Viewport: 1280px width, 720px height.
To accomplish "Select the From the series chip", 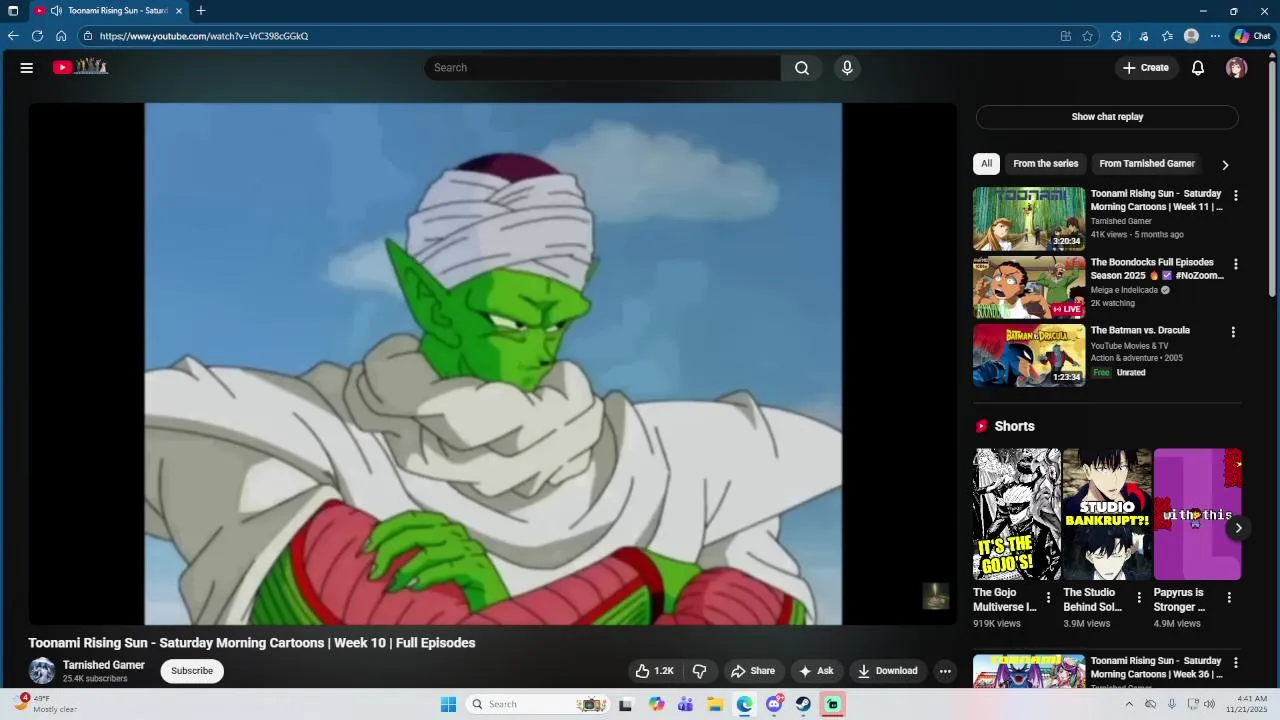I will pyautogui.click(x=1046, y=164).
